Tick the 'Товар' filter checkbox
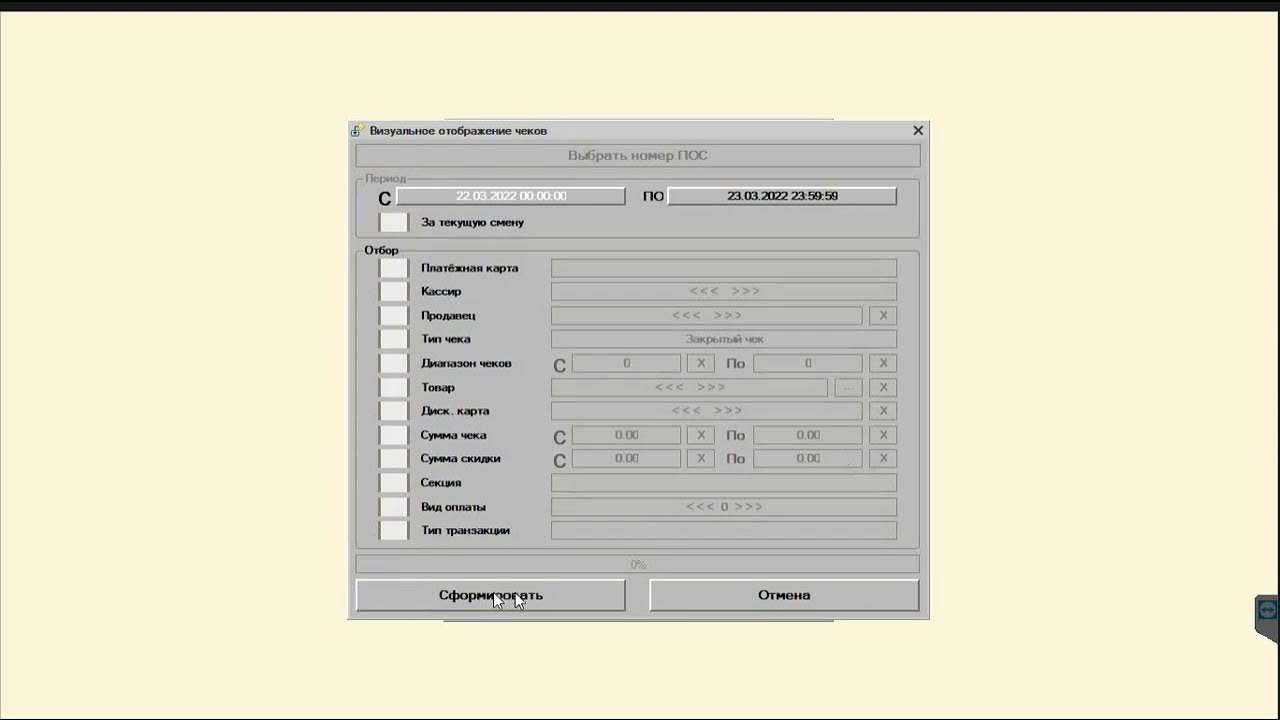1280x720 pixels. pyautogui.click(x=394, y=387)
